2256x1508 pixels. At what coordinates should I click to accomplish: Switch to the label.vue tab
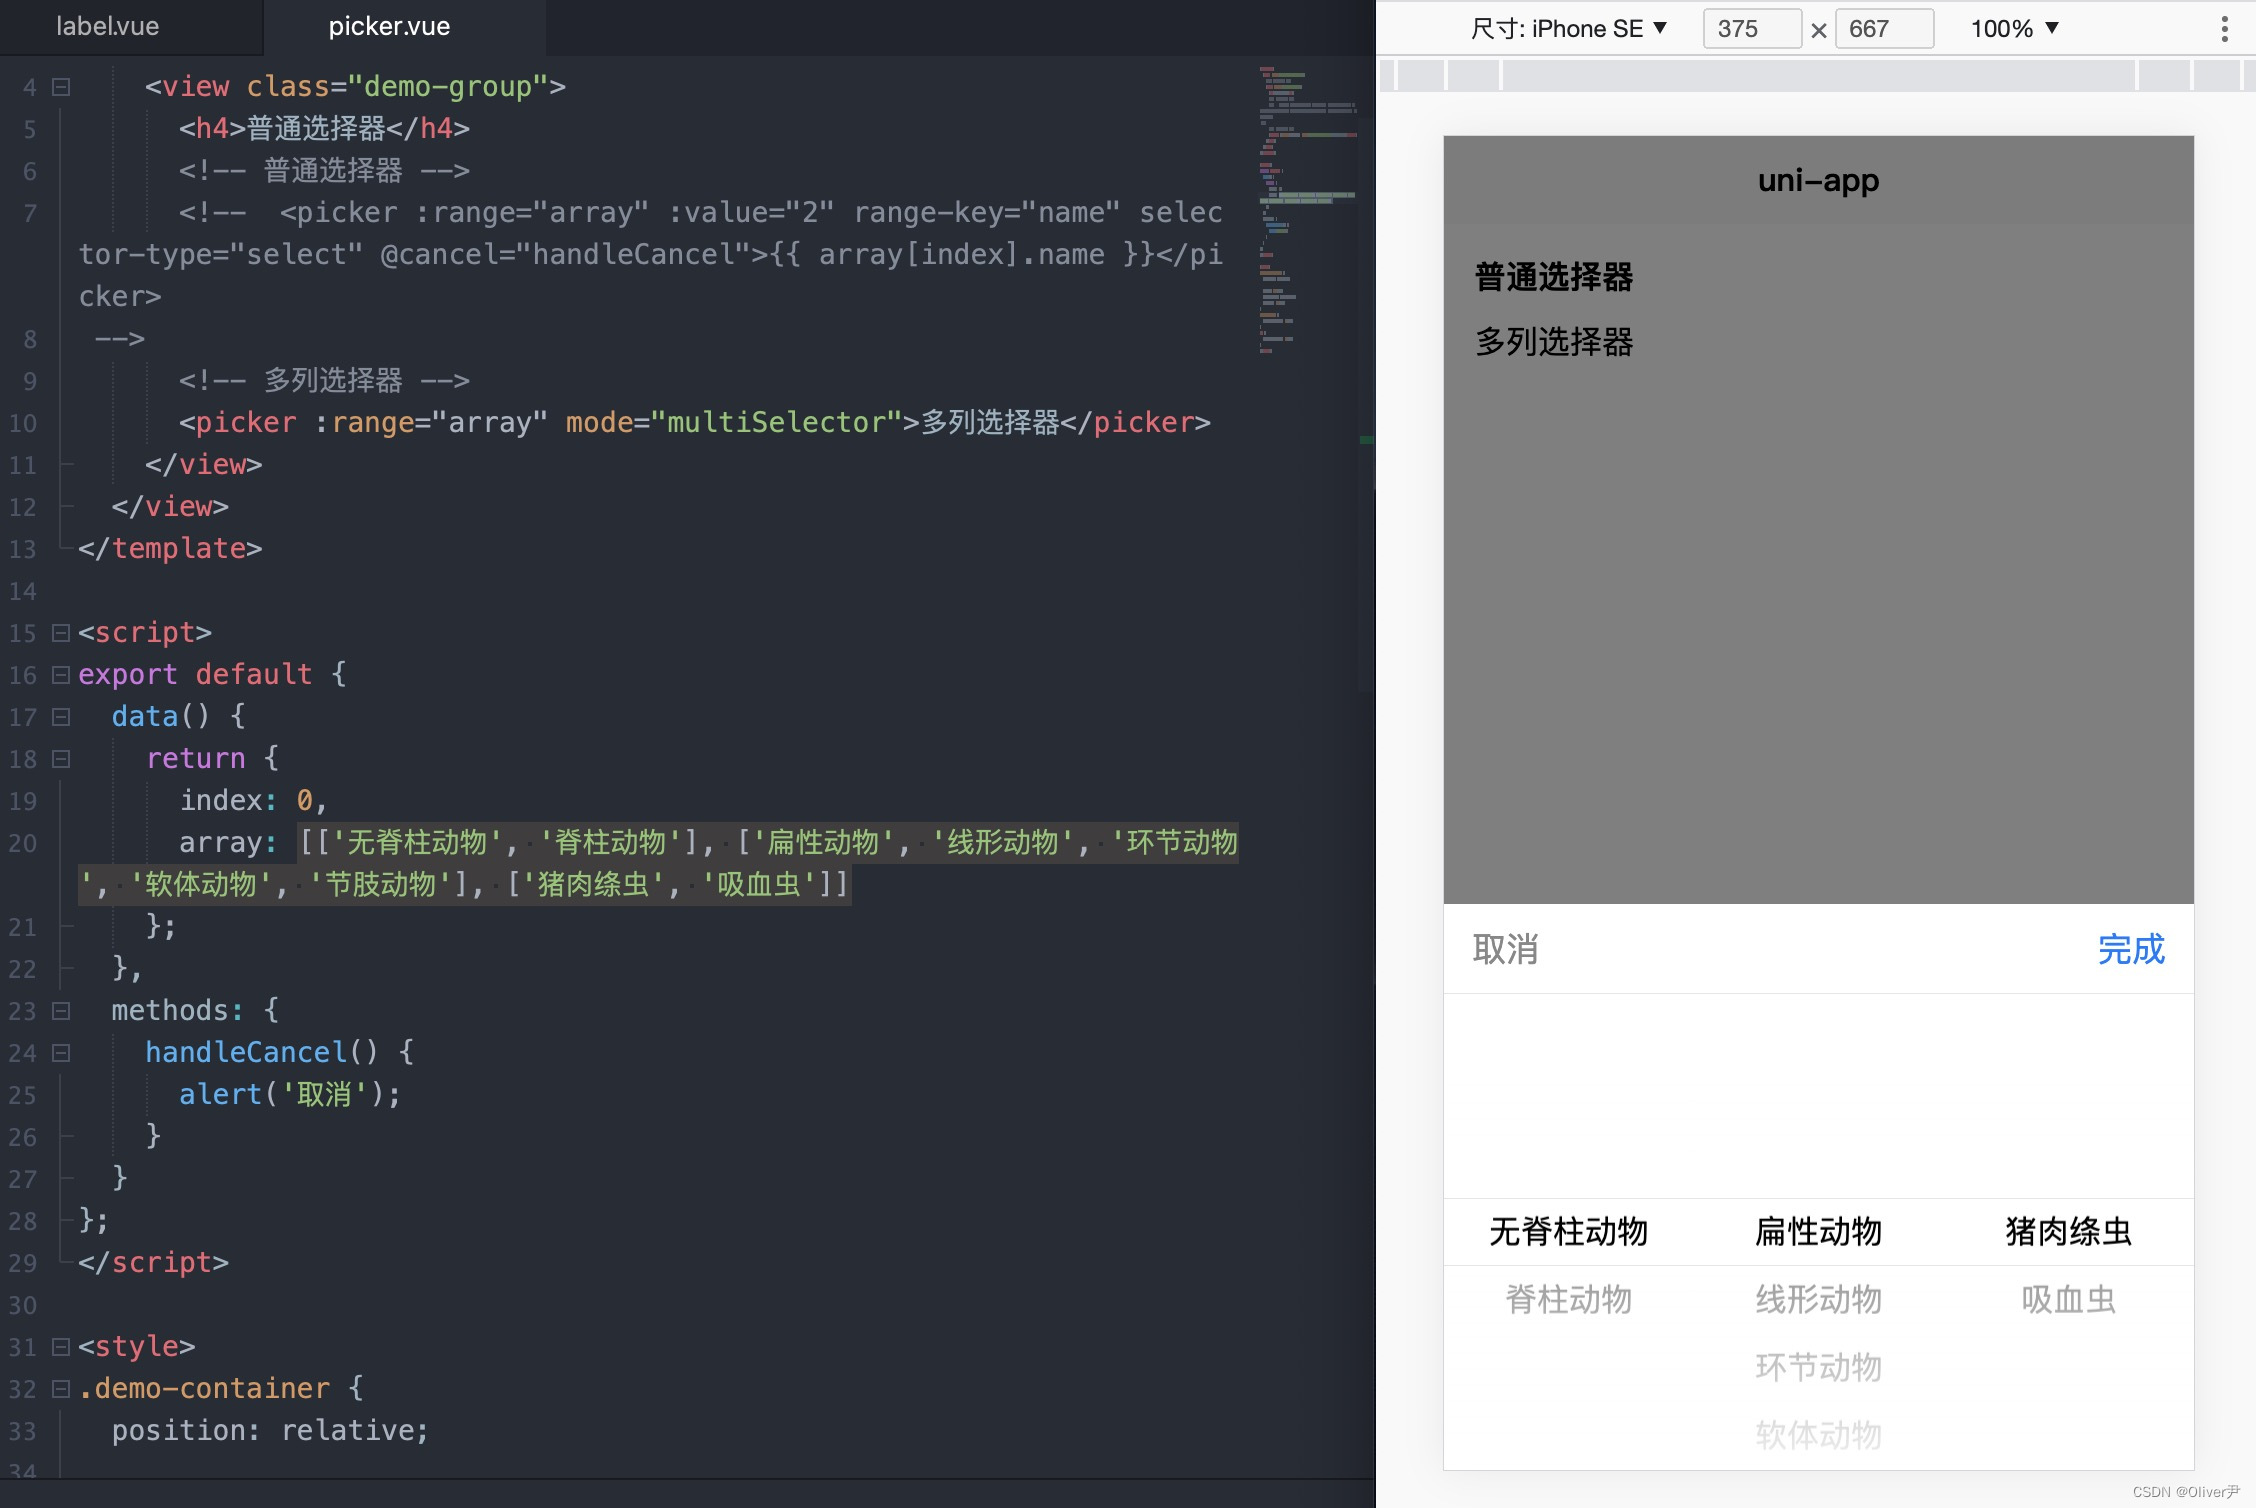pyautogui.click(x=107, y=27)
